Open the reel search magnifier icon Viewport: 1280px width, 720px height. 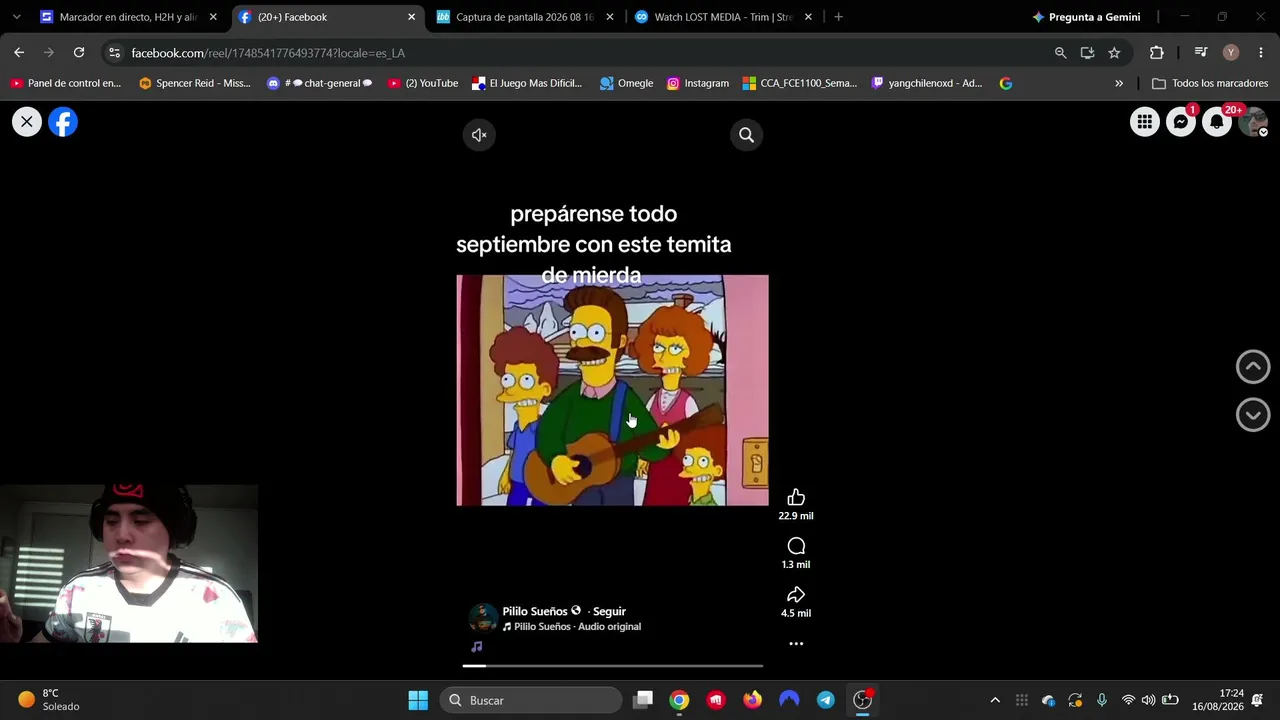746,135
